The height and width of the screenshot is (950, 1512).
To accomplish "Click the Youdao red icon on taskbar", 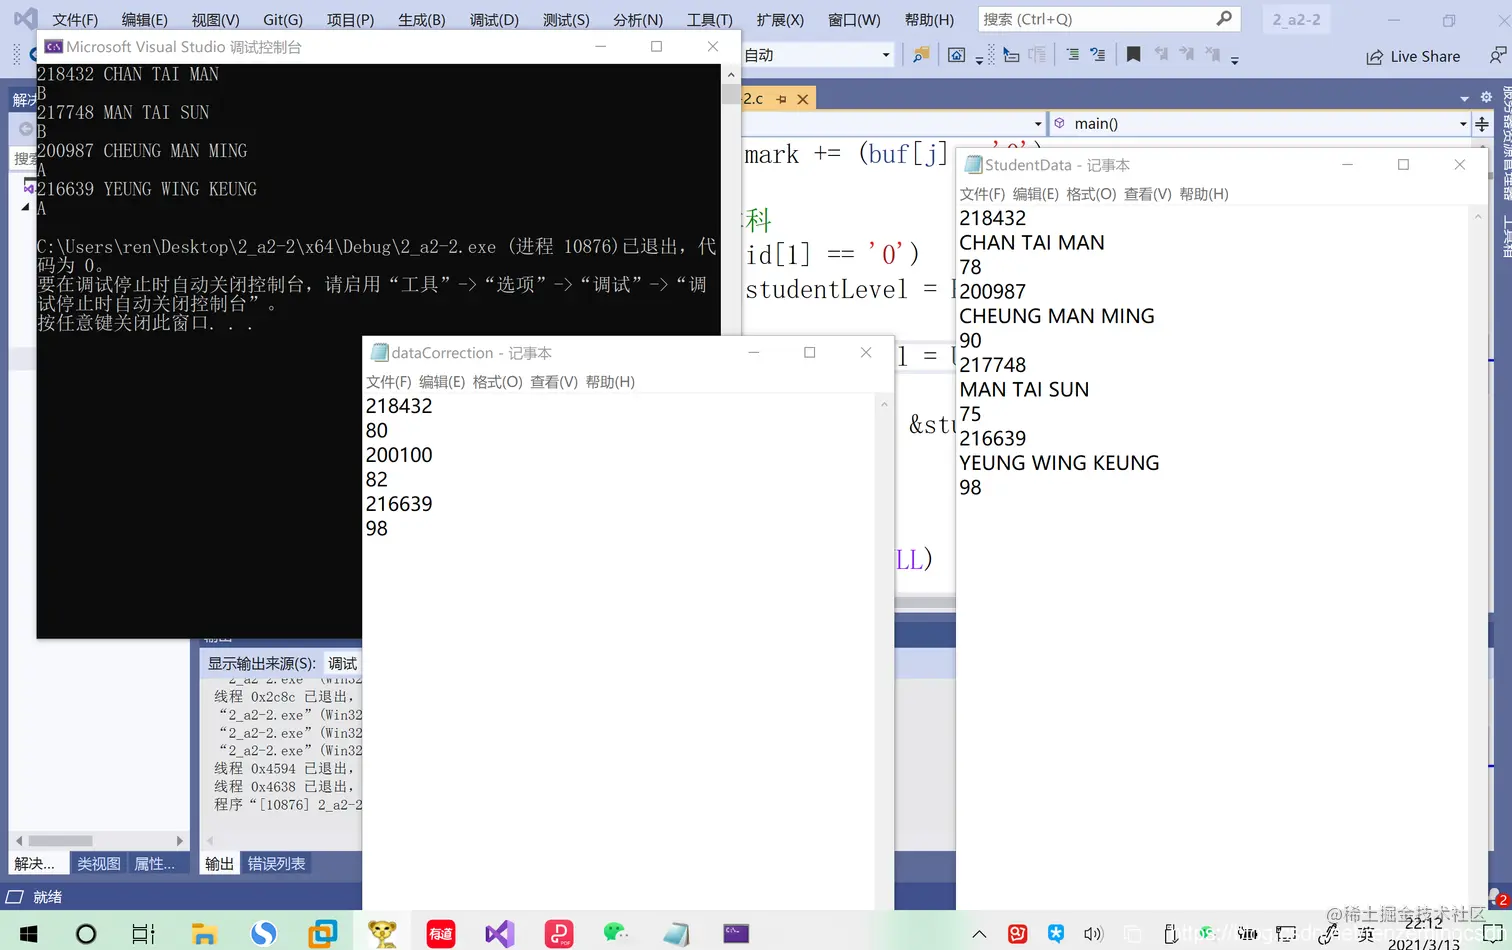I will (440, 934).
